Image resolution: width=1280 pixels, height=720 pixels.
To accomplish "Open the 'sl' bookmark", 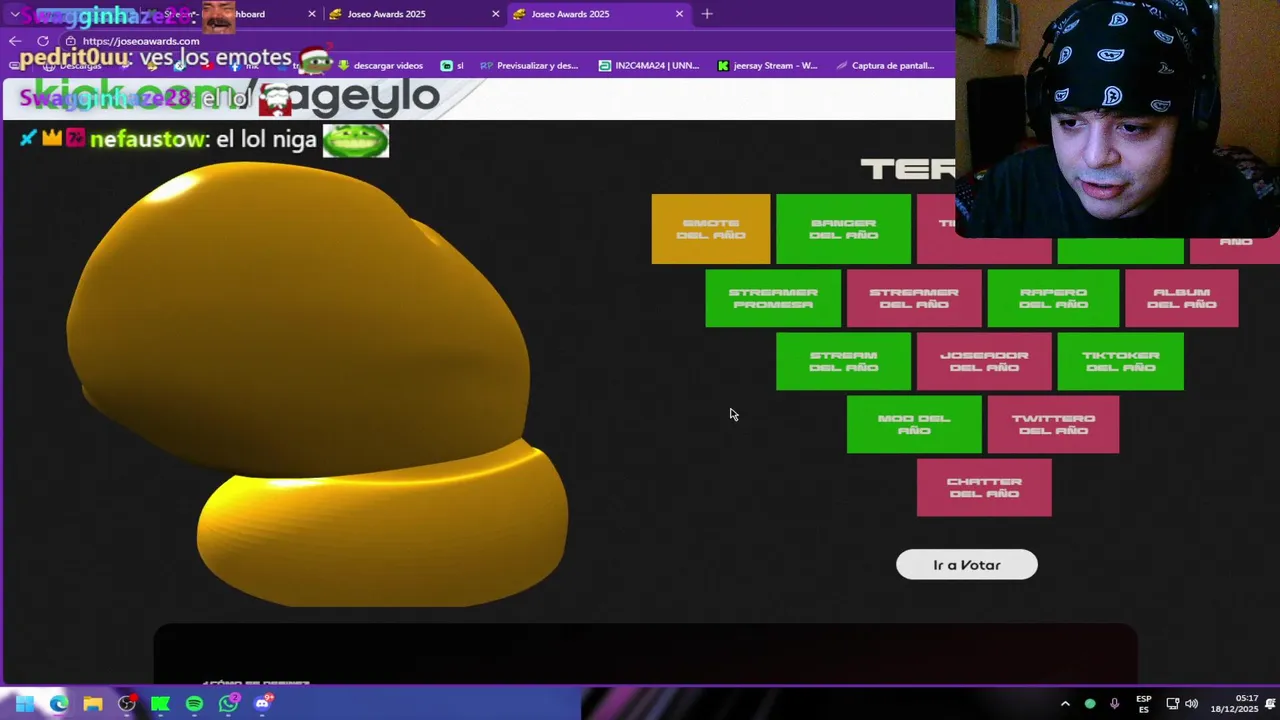I will [x=452, y=66].
